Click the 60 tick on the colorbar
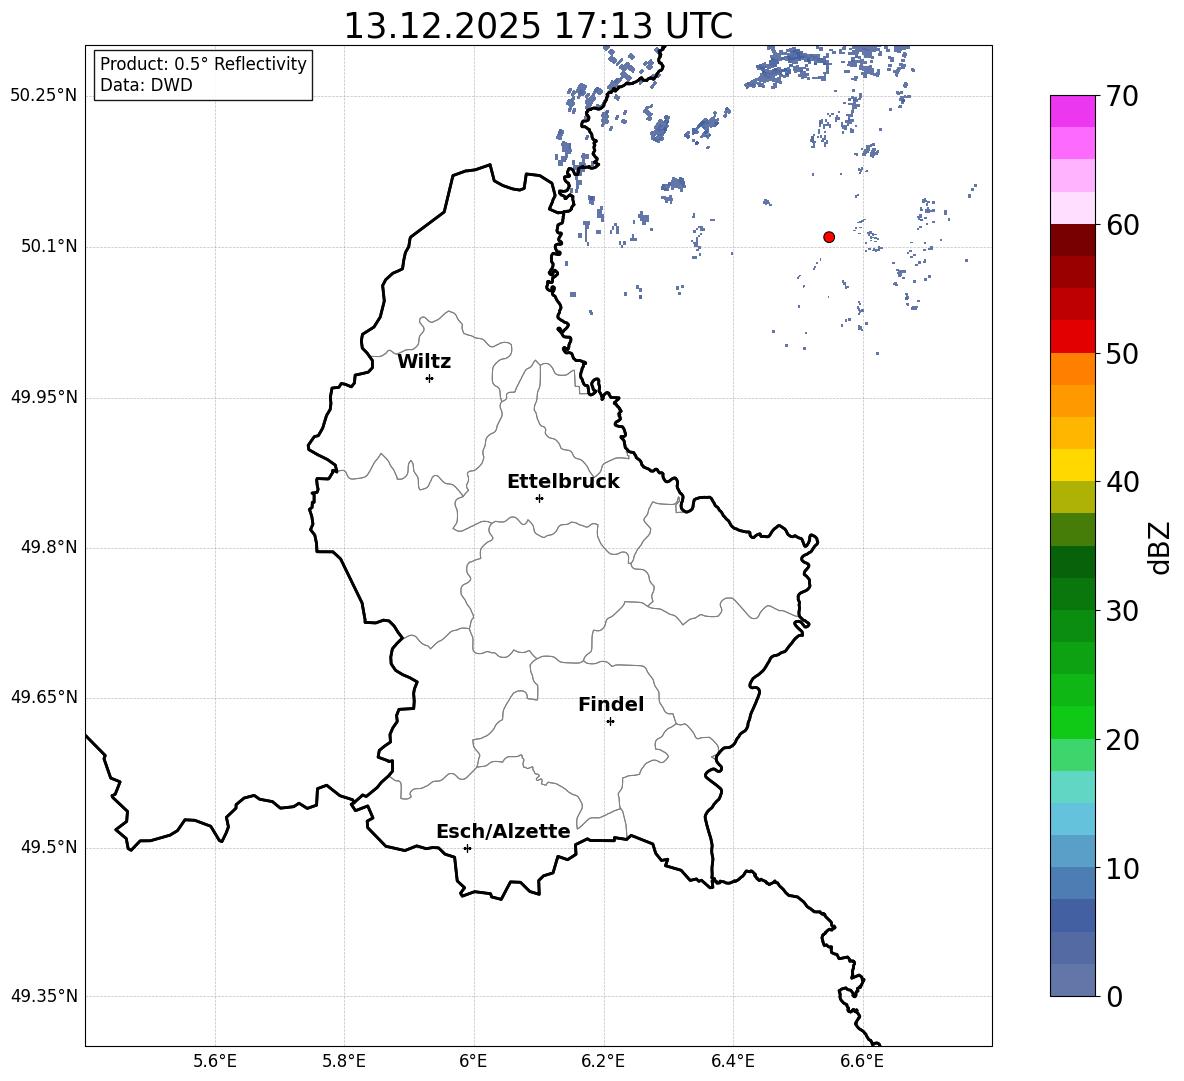The image size is (1184, 1081). point(1122,224)
